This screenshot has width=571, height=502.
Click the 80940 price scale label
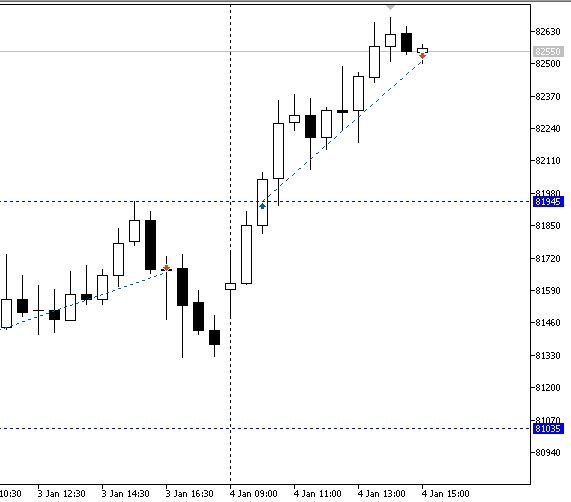(548, 452)
